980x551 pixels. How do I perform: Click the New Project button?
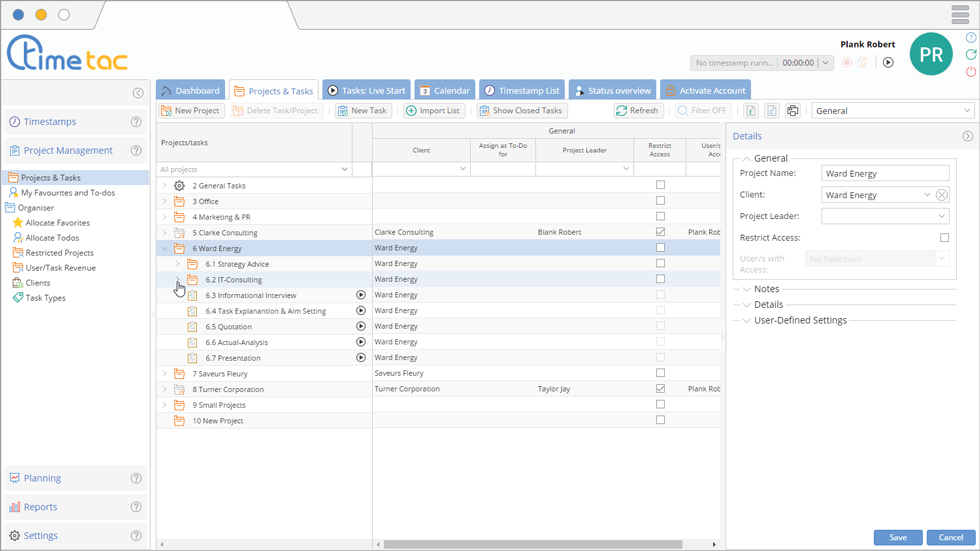[190, 111]
